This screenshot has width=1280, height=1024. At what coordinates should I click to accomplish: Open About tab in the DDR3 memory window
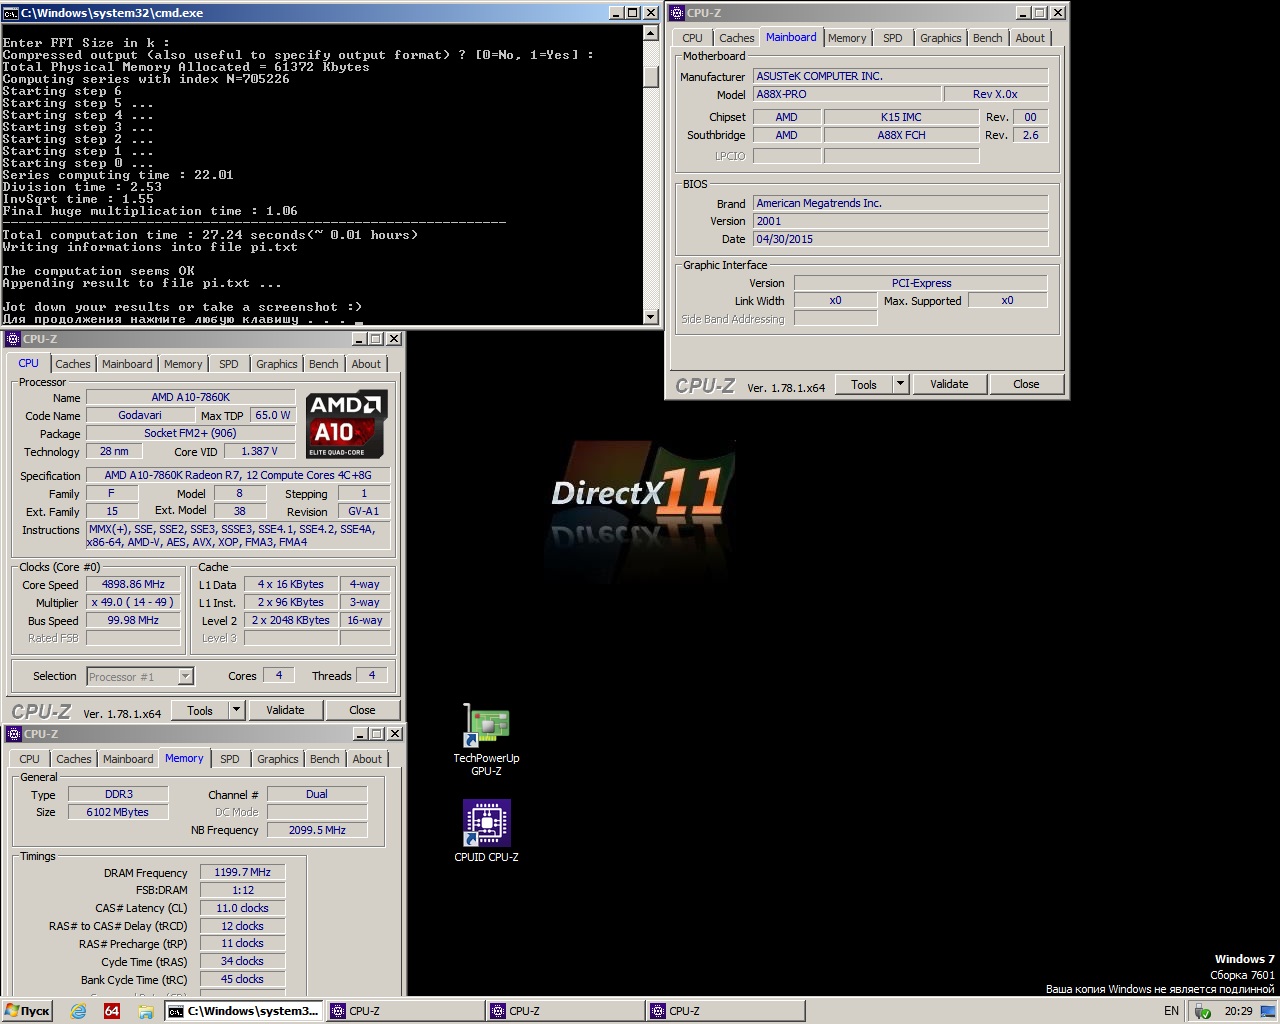tap(367, 759)
